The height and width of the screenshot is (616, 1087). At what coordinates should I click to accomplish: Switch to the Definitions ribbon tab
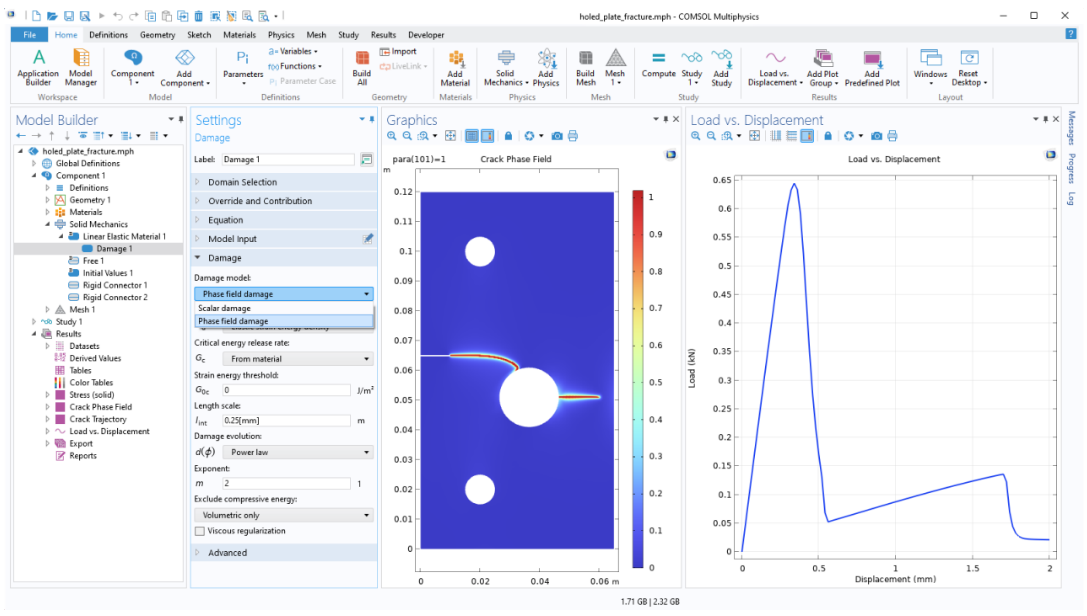108,35
